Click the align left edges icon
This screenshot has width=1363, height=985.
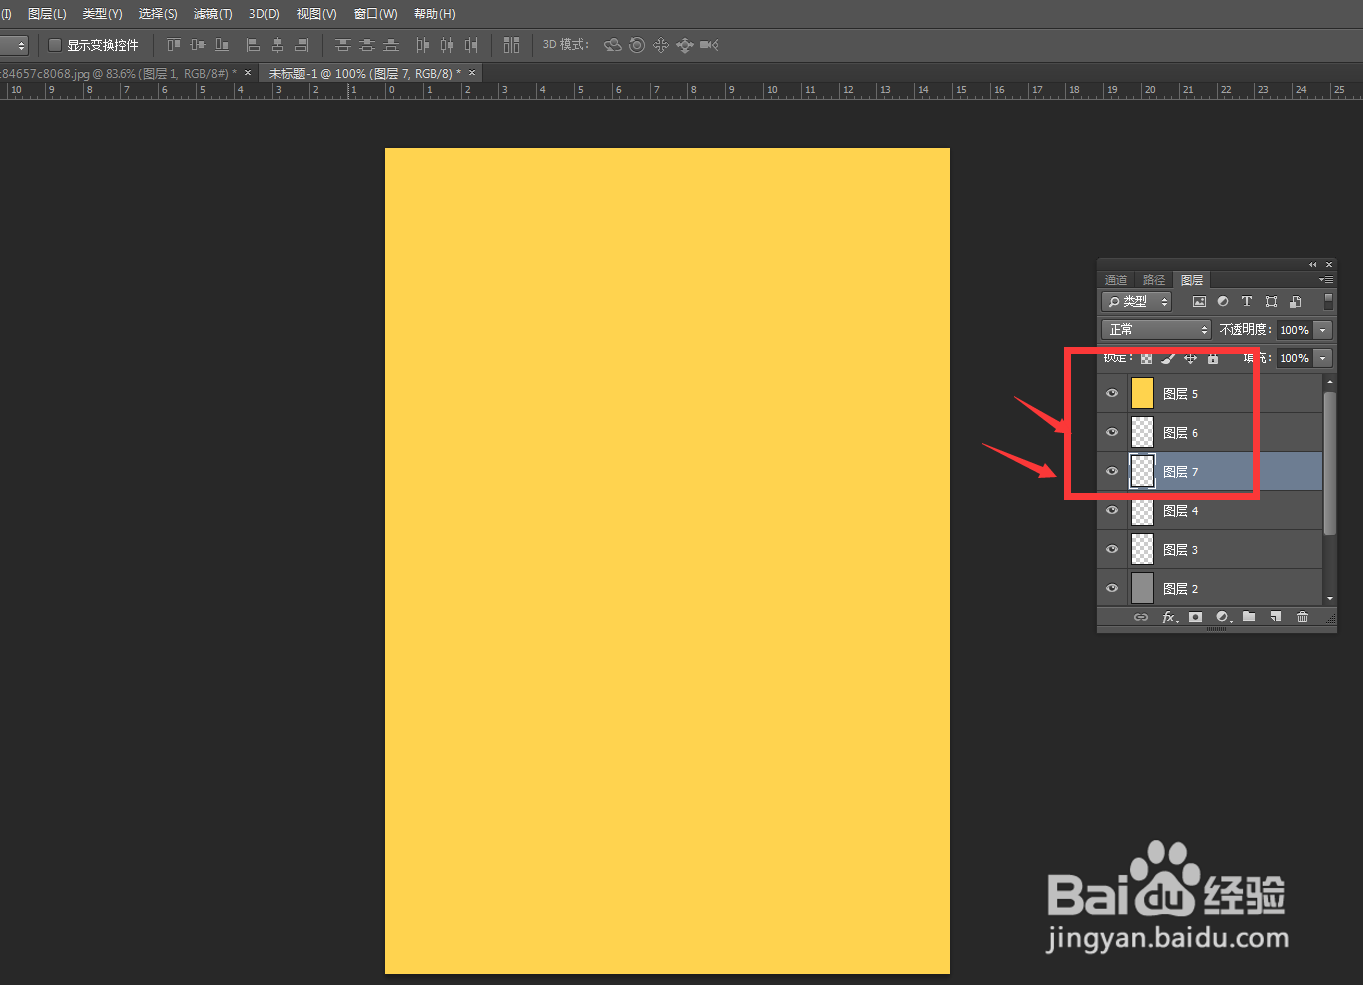coord(253,45)
